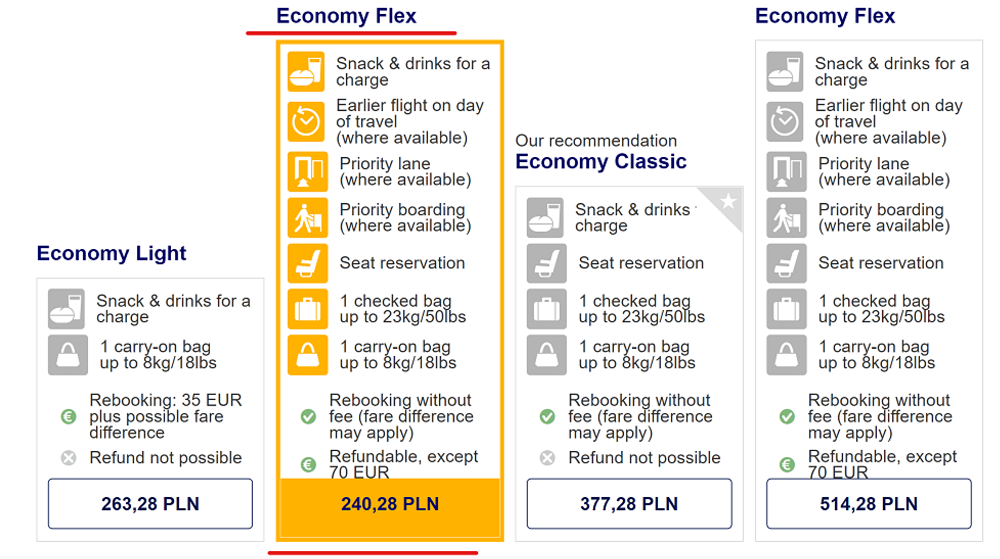The height and width of the screenshot is (559, 1000).
Task: Open the underlined Economy Flex heading
Action: pos(346,16)
